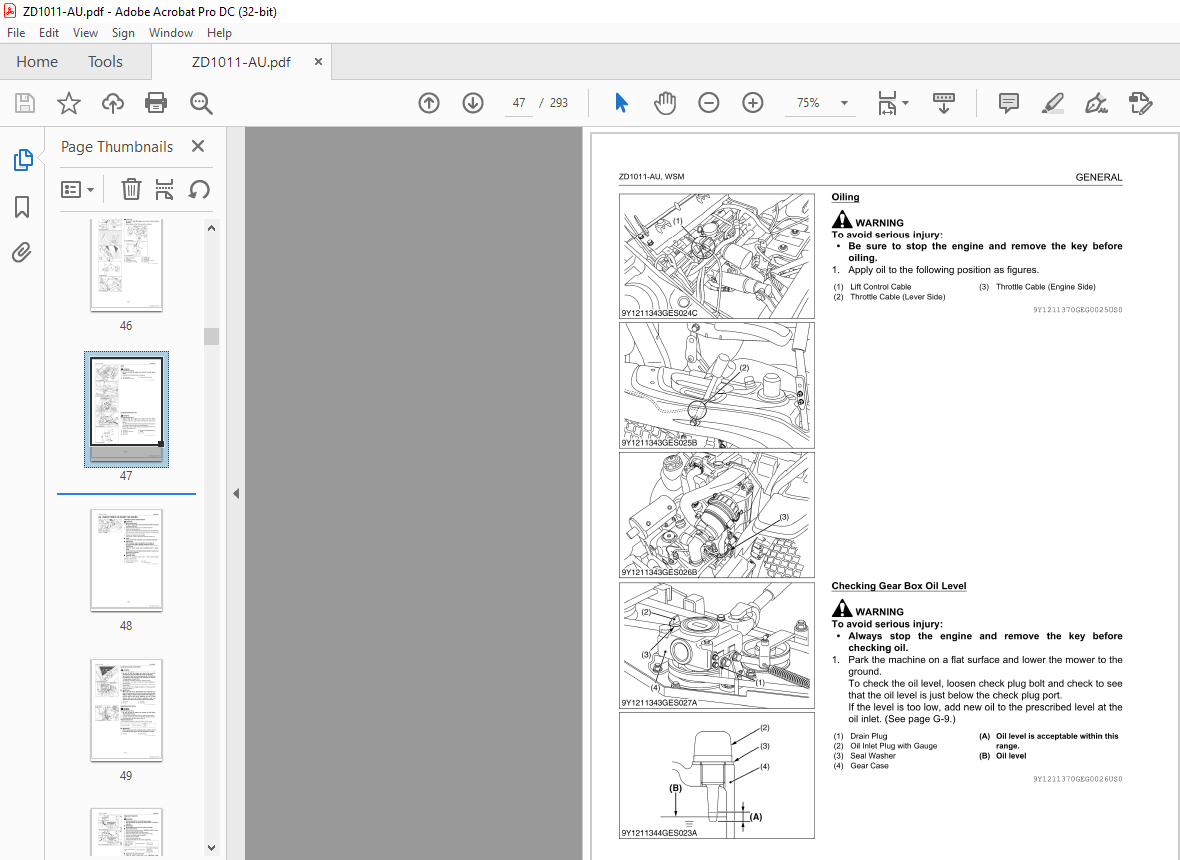
Task: Click 'Oil Inlet Plug with Gauge' legend text
Action: (x=893, y=746)
